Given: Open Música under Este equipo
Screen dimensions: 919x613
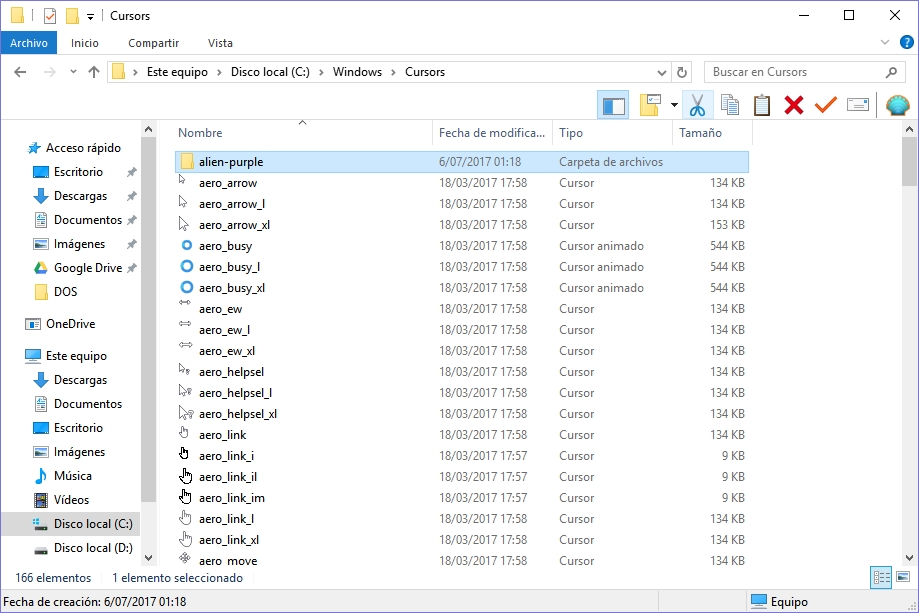Looking at the screenshot, I should point(73,476).
